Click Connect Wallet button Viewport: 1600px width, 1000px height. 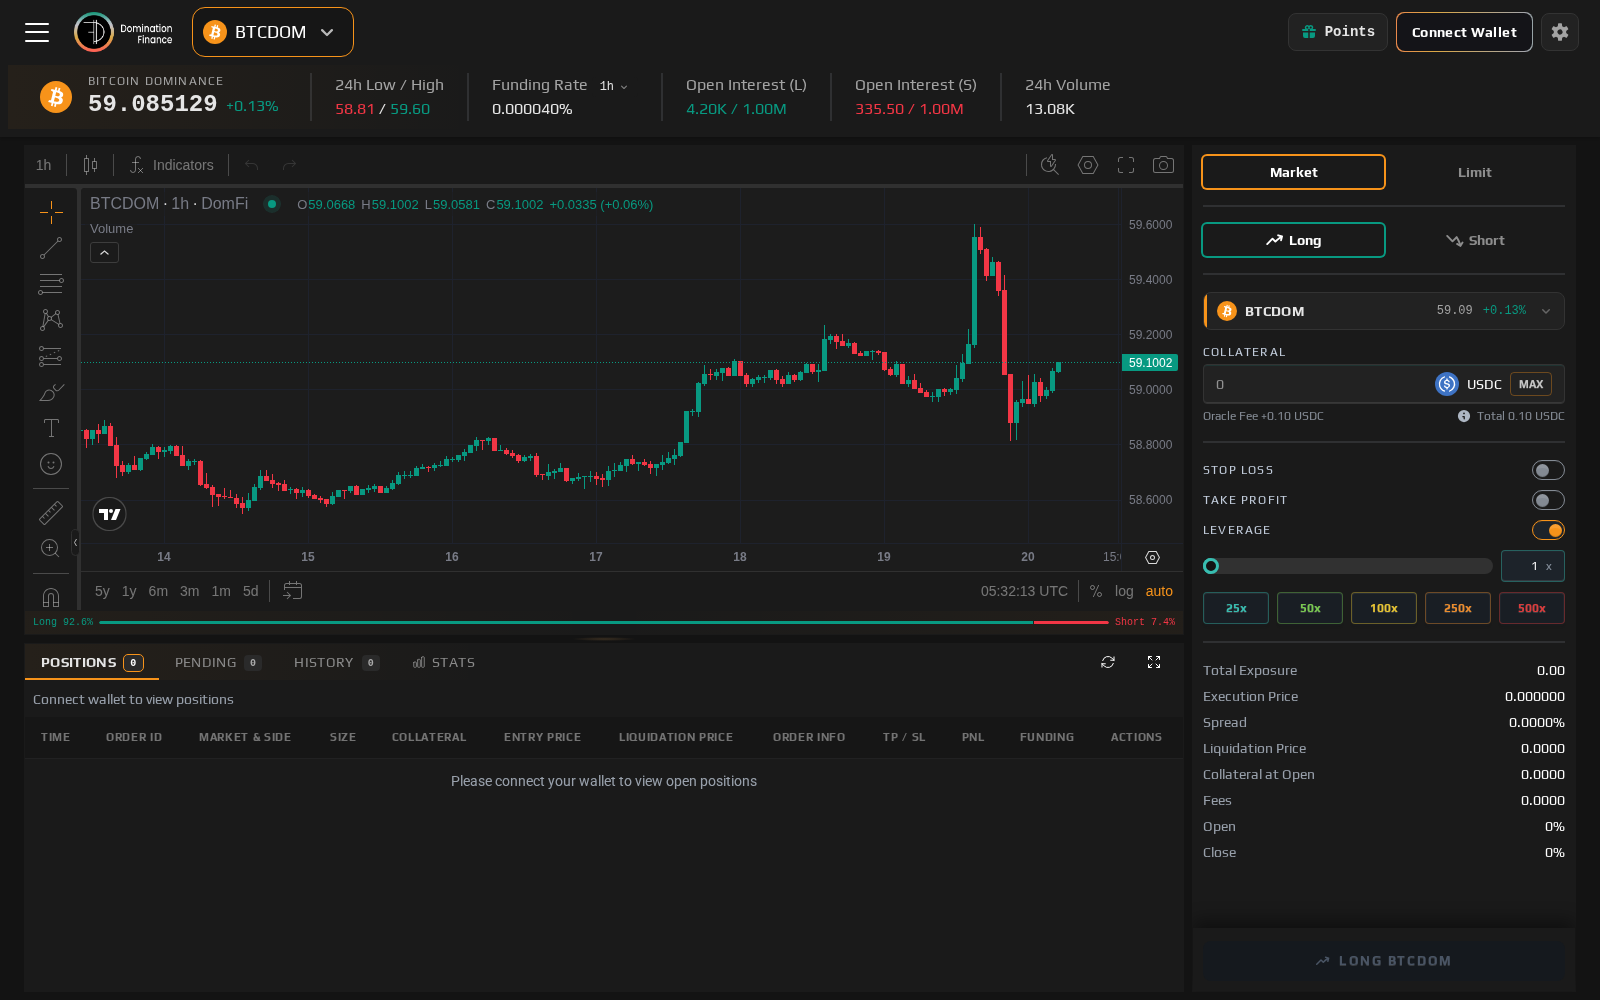click(1464, 32)
